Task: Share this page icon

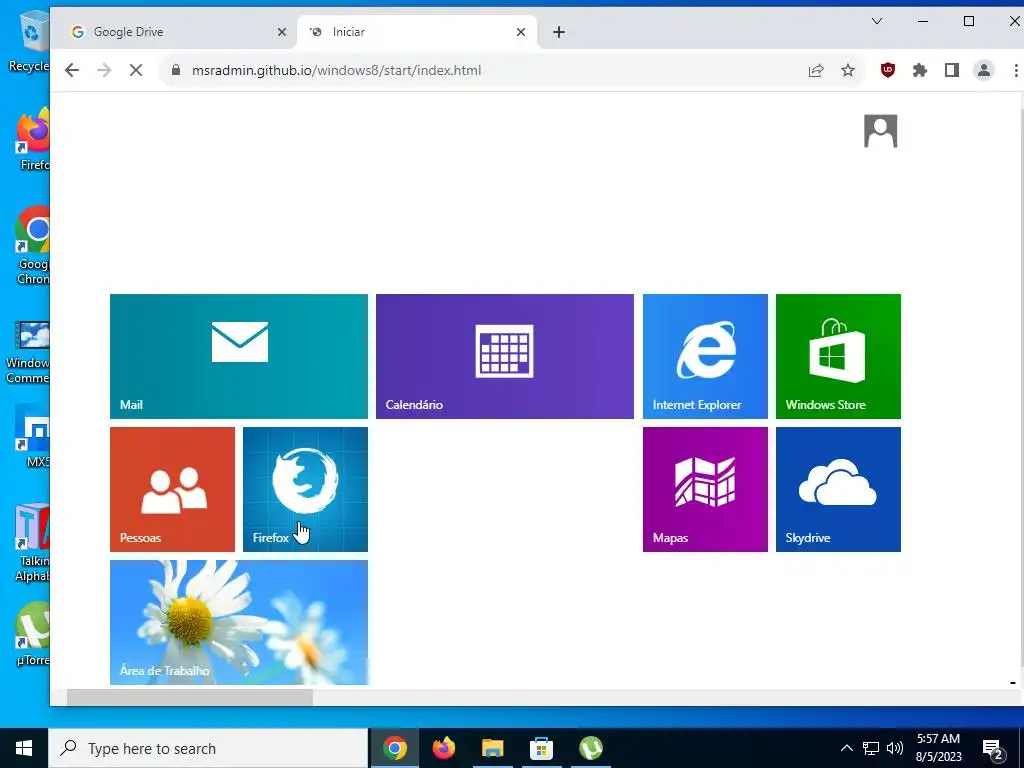Action: click(x=816, y=70)
